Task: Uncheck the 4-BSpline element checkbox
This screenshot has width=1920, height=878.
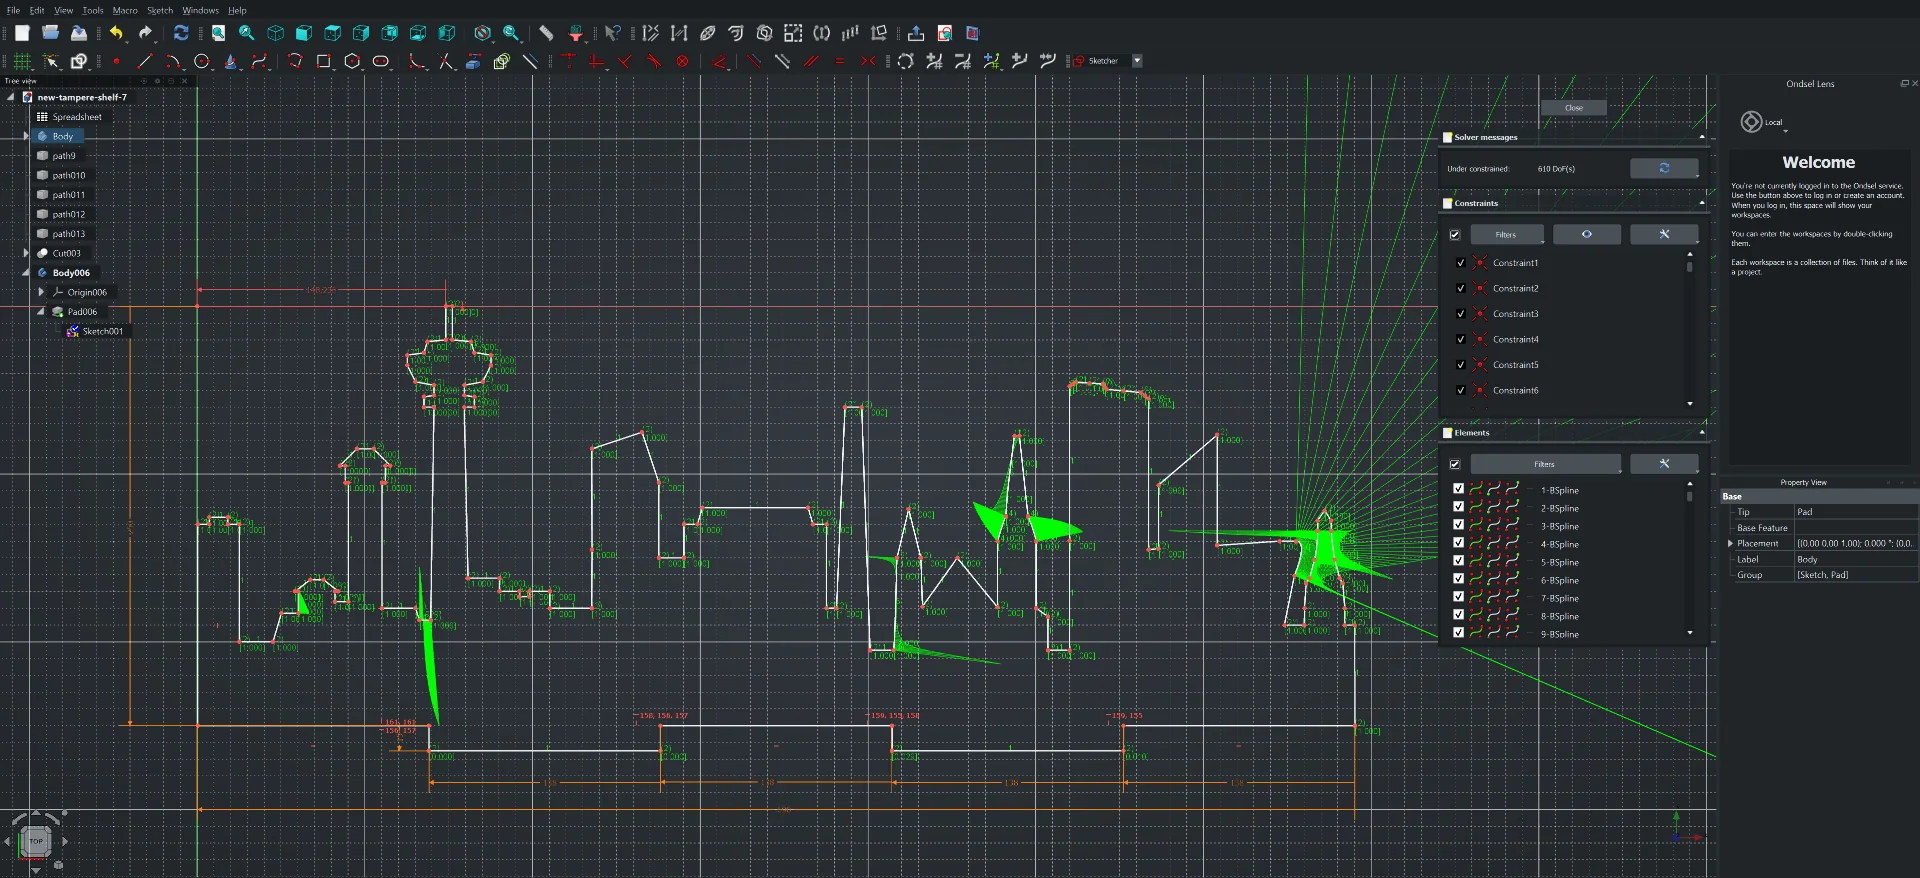Action: (x=1458, y=544)
